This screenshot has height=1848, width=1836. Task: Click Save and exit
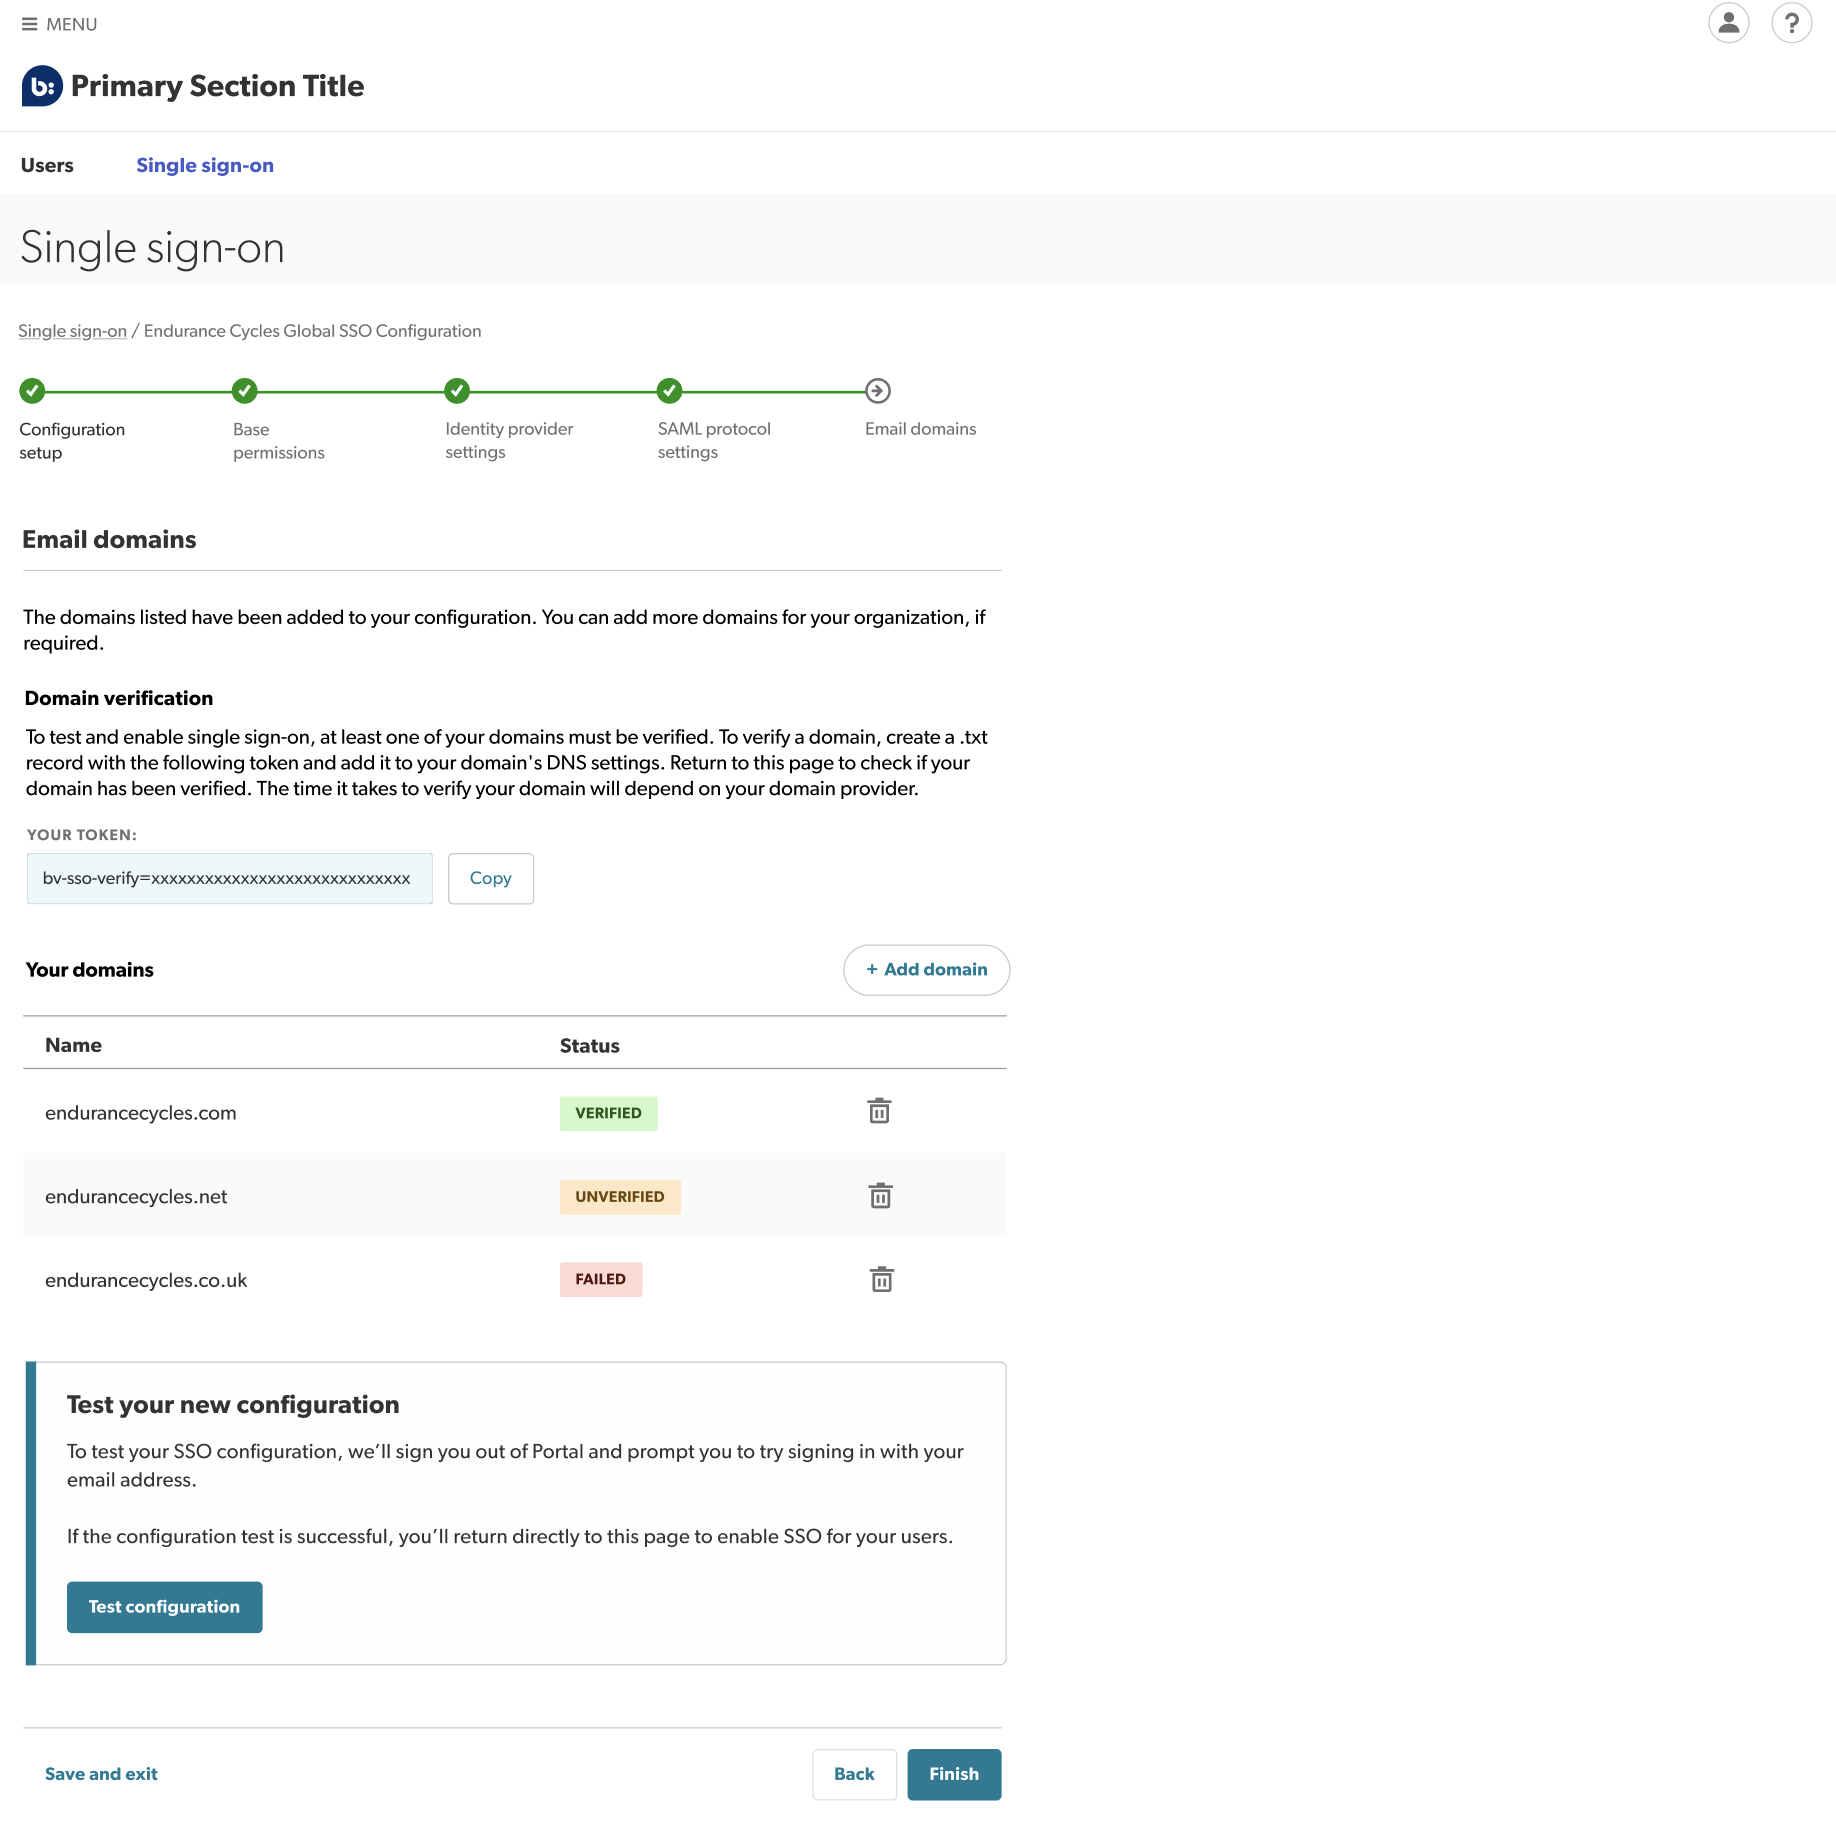click(101, 1774)
